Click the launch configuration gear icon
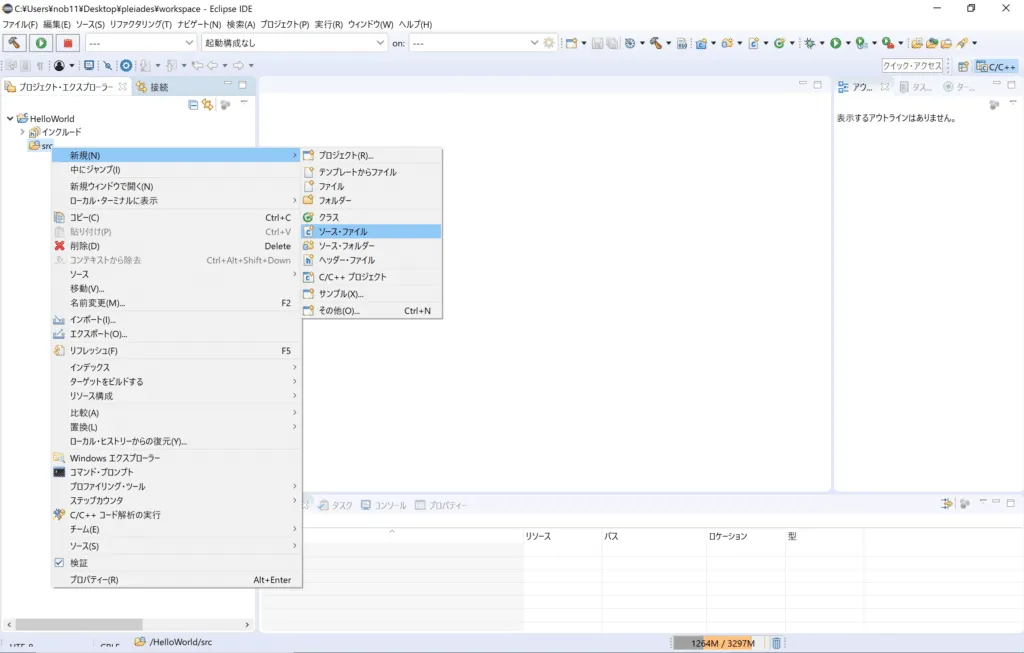The height and width of the screenshot is (653, 1024). (x=549, y=43)
